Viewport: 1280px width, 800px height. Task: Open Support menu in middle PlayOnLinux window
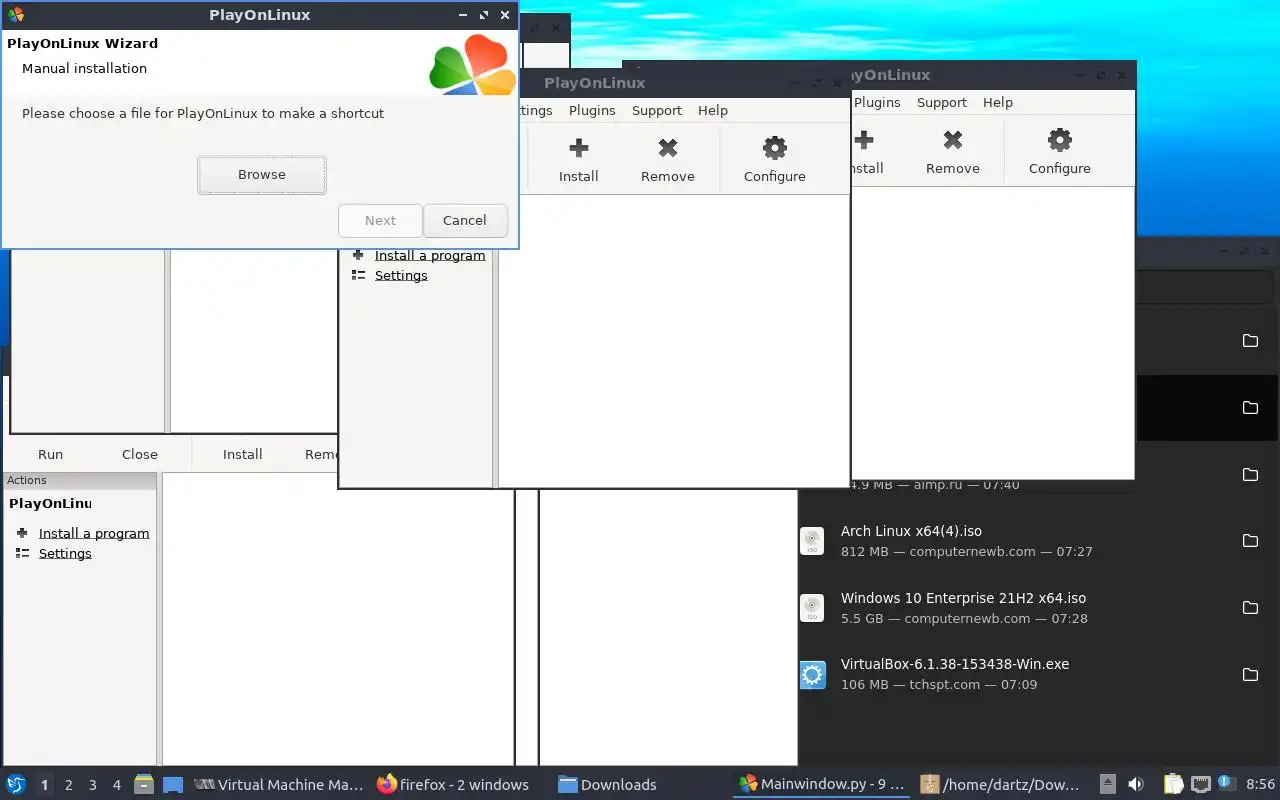pos(657,111)
